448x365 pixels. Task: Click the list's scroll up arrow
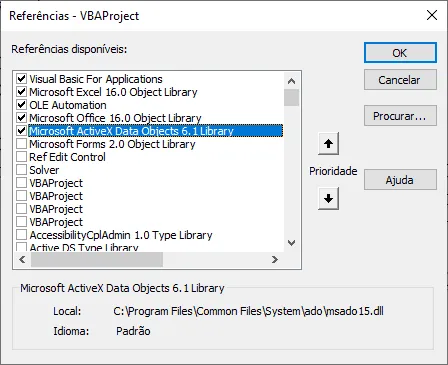click(291, 81)
